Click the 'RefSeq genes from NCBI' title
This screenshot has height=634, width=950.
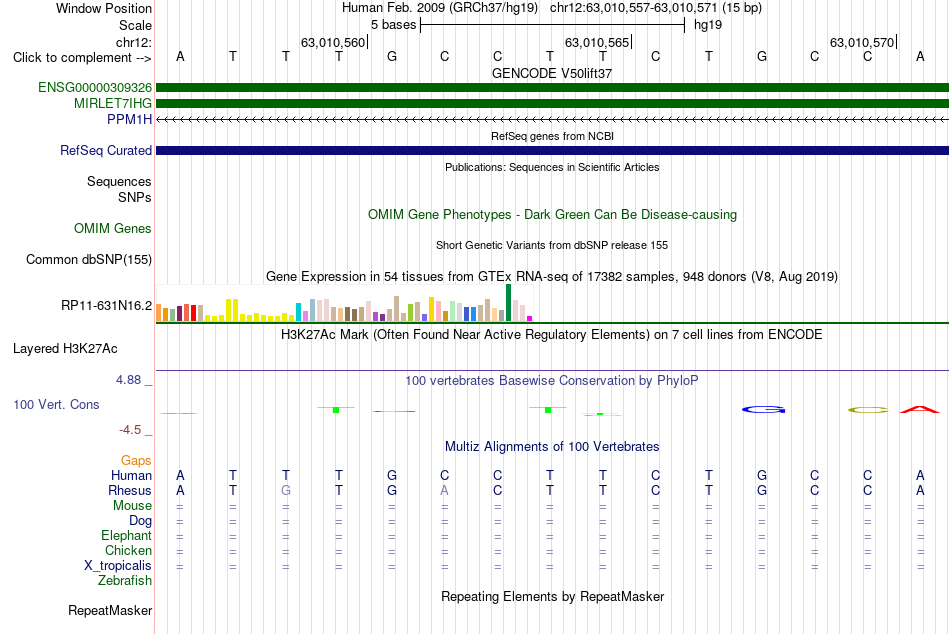click(x=552, y=136)
